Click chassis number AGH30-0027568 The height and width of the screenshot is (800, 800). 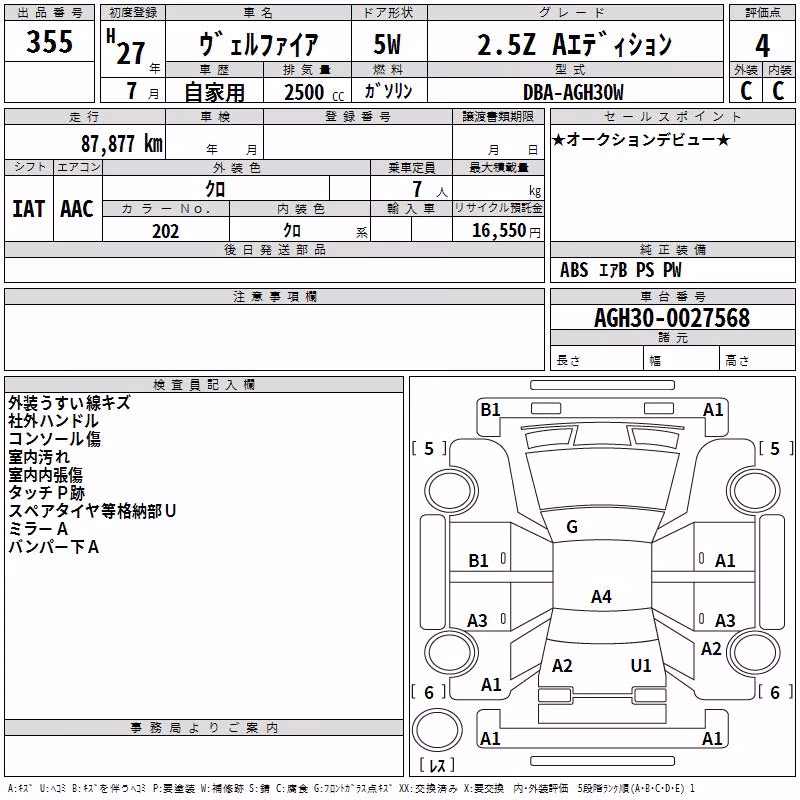pos(672,318)
